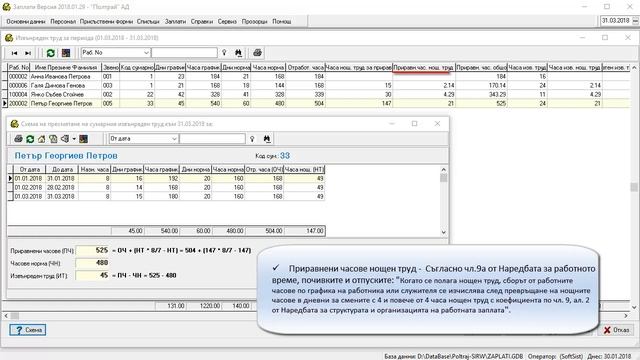The height and width of the screenshot is (360, 640).
Task: Click filter key icon beside От дата field
Action: (252, 139)
